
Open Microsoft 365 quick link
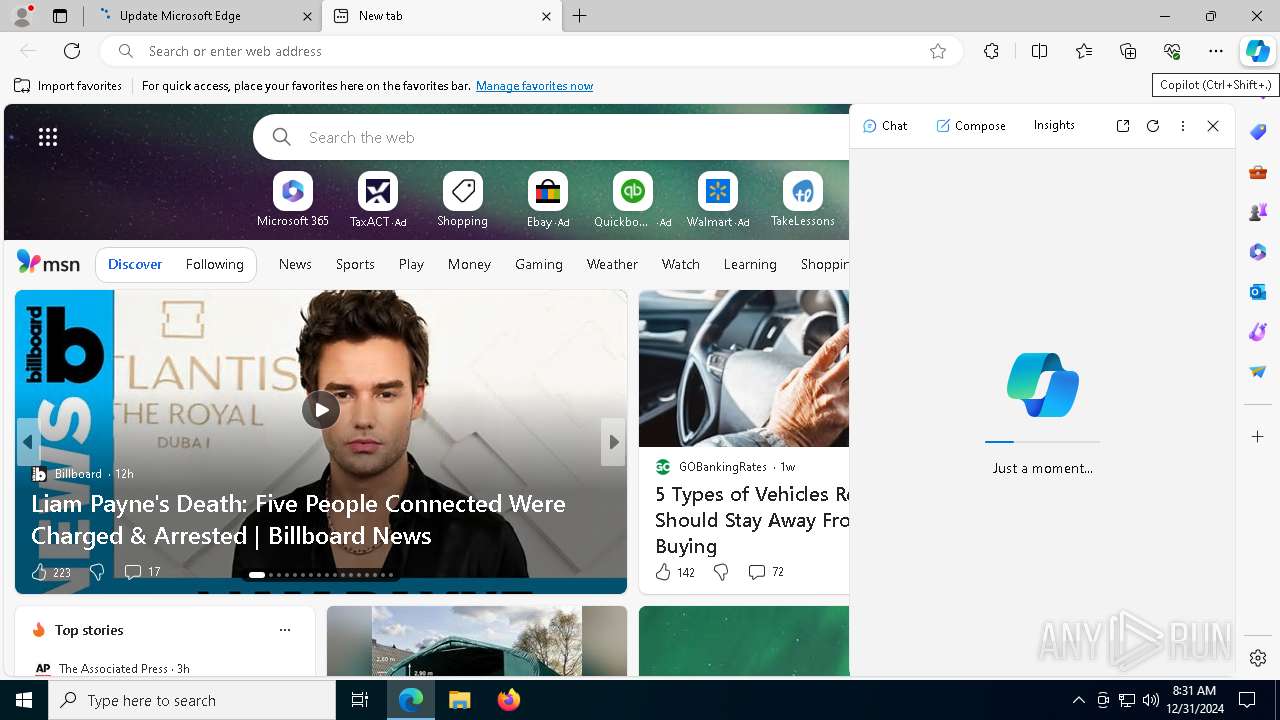click(292, 200)
